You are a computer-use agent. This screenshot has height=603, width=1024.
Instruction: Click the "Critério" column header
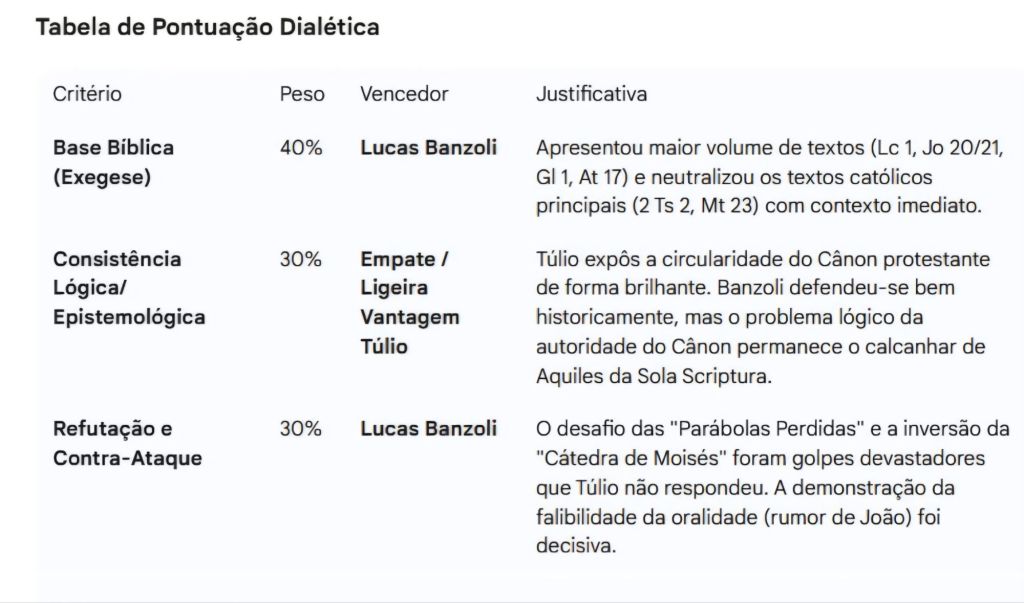click(87, 94)
